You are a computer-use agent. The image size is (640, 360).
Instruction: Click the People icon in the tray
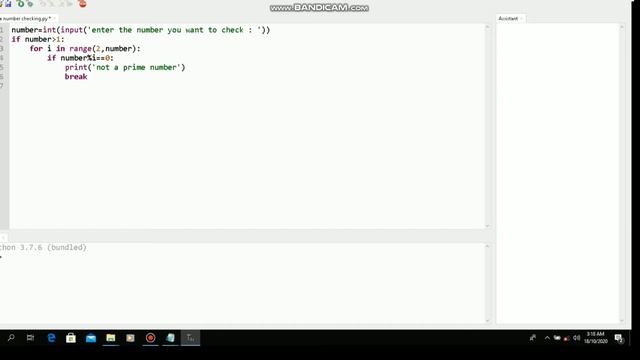coord(533,338)
